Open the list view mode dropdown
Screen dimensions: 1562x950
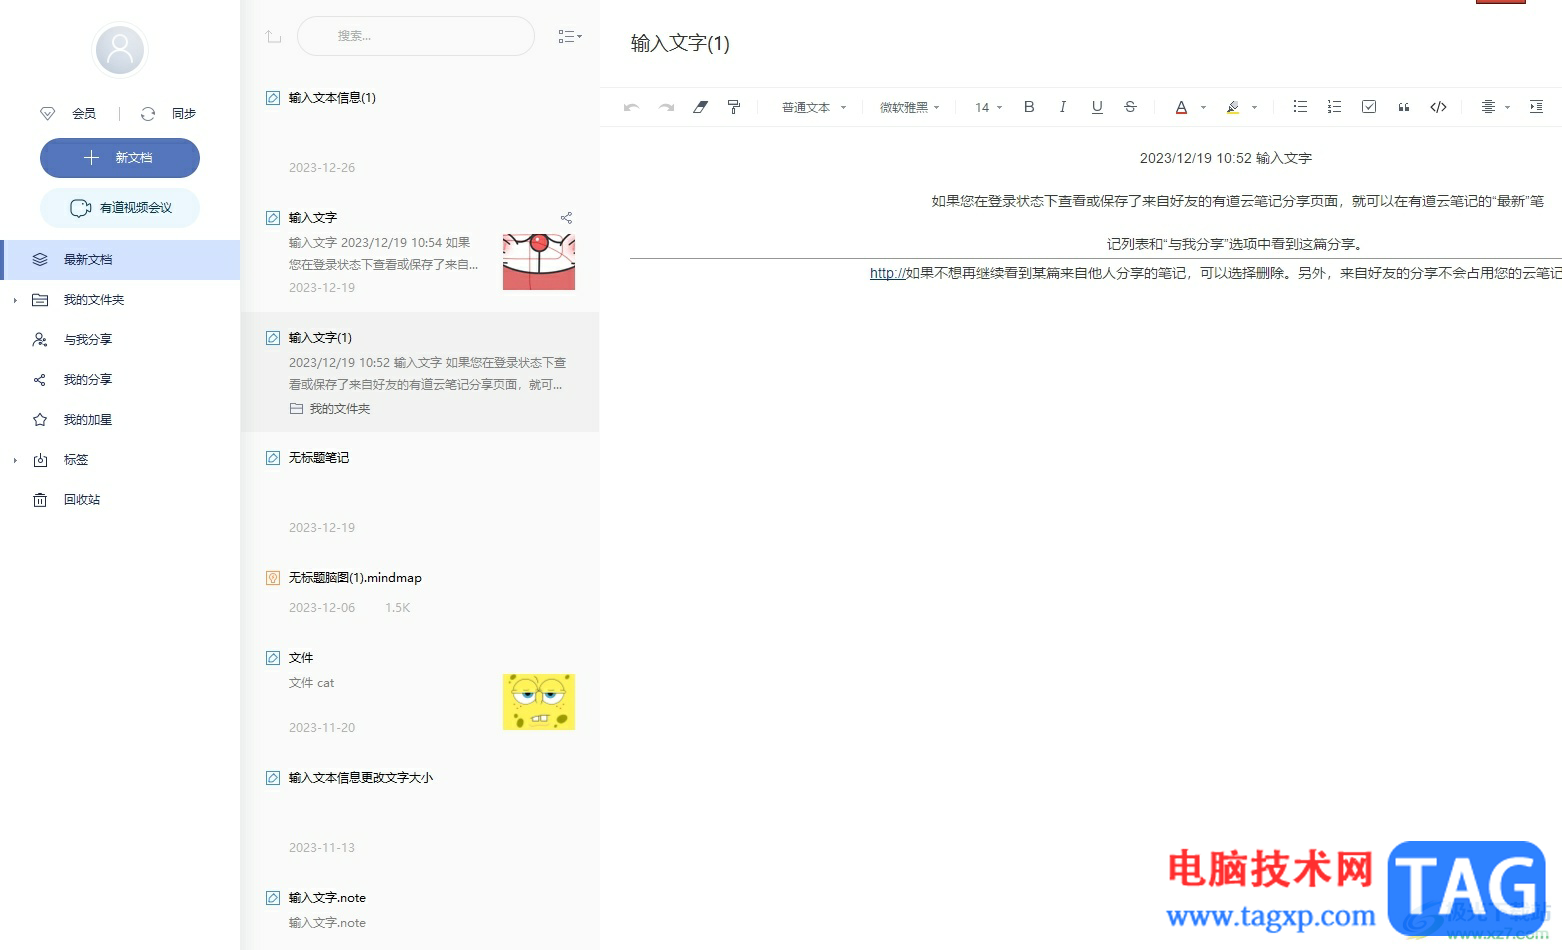tap(570, 36)
